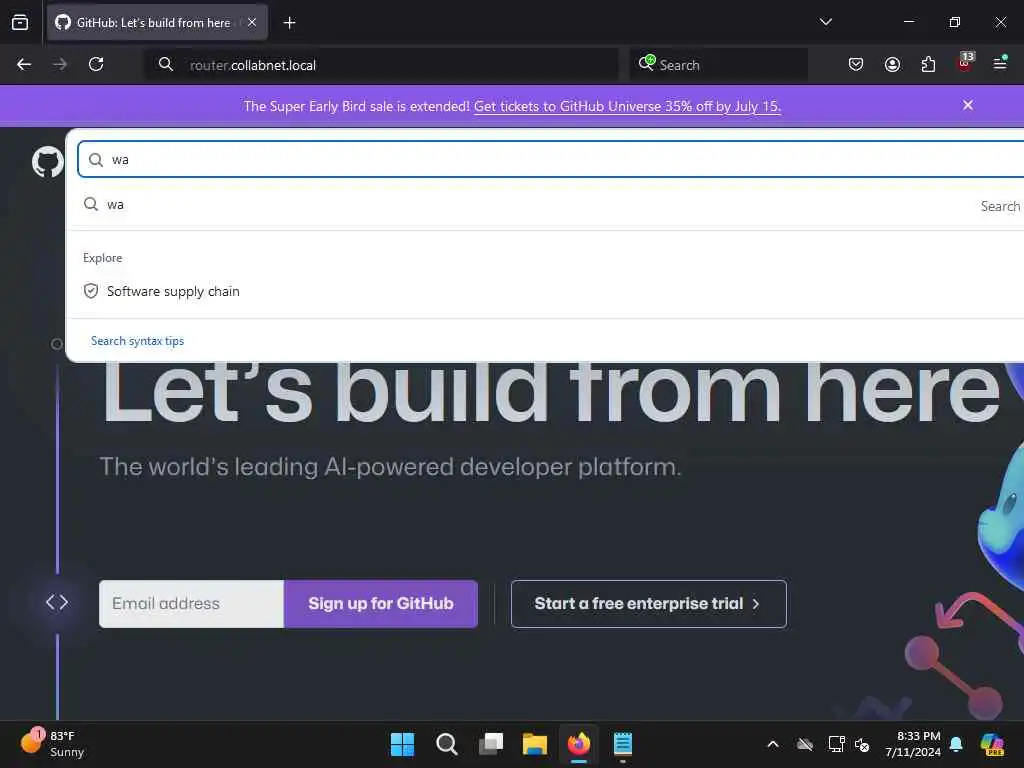
Task: Open Task View on the taskbar
Action: coord(491,744)
